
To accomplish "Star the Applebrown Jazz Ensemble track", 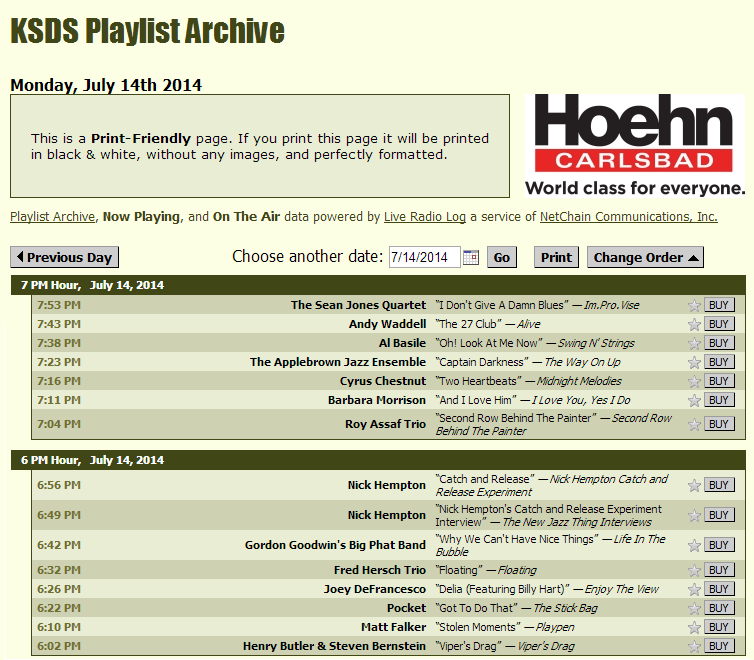I will pyautogui.click(x=694, y=362).
